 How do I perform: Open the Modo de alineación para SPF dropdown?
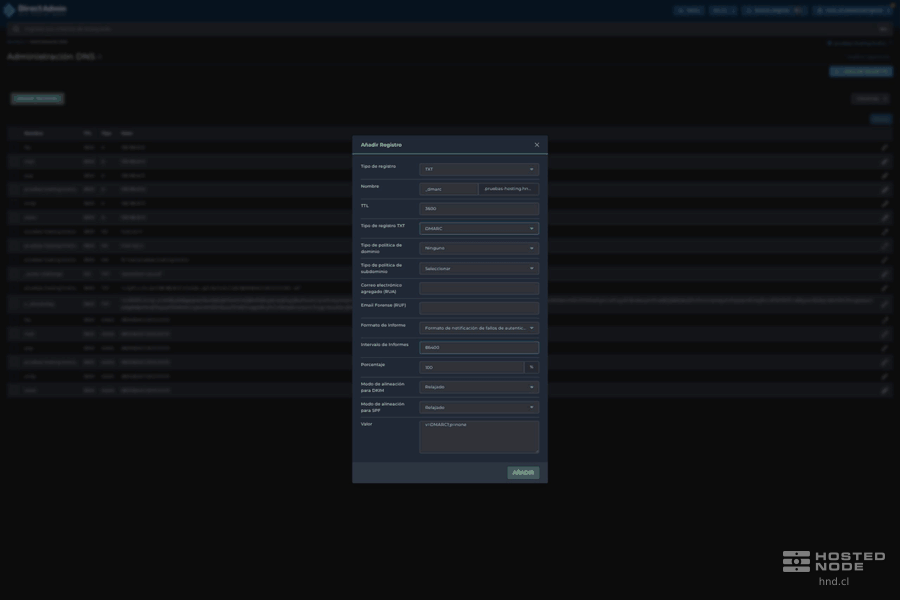tap(479, 407)
